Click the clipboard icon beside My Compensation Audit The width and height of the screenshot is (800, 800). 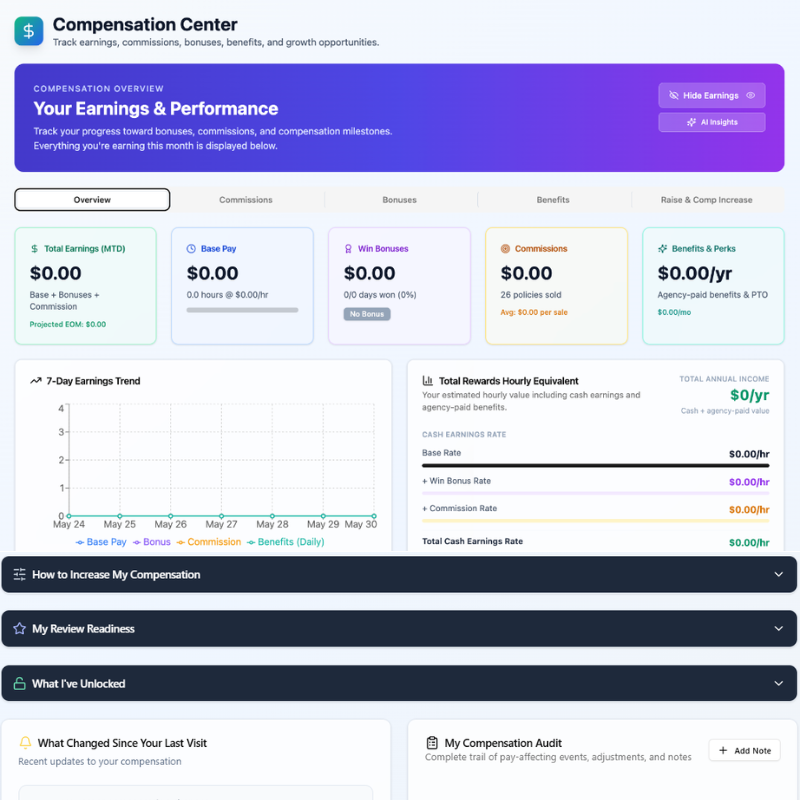pyautogui.click(x=432, y=743)
